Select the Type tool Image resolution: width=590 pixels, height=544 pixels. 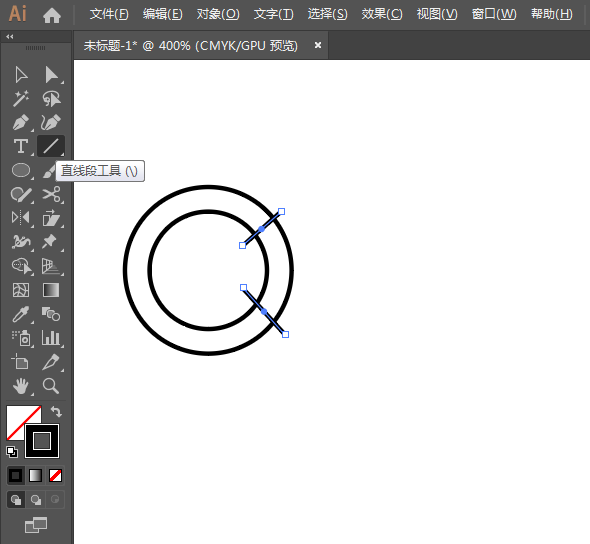[21, 146]
